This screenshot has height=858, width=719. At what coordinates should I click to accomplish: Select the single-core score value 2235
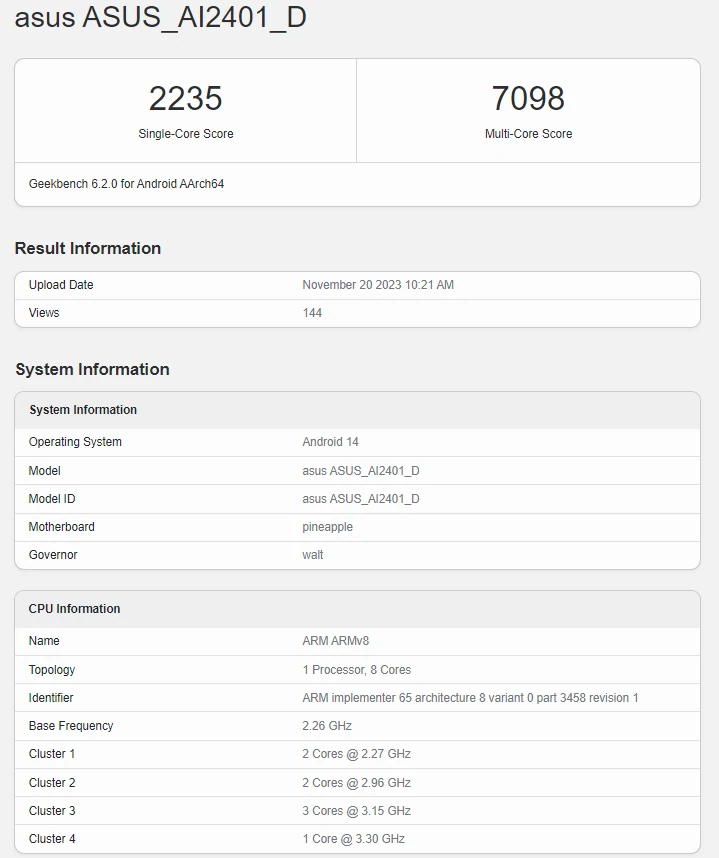[185, 98]
